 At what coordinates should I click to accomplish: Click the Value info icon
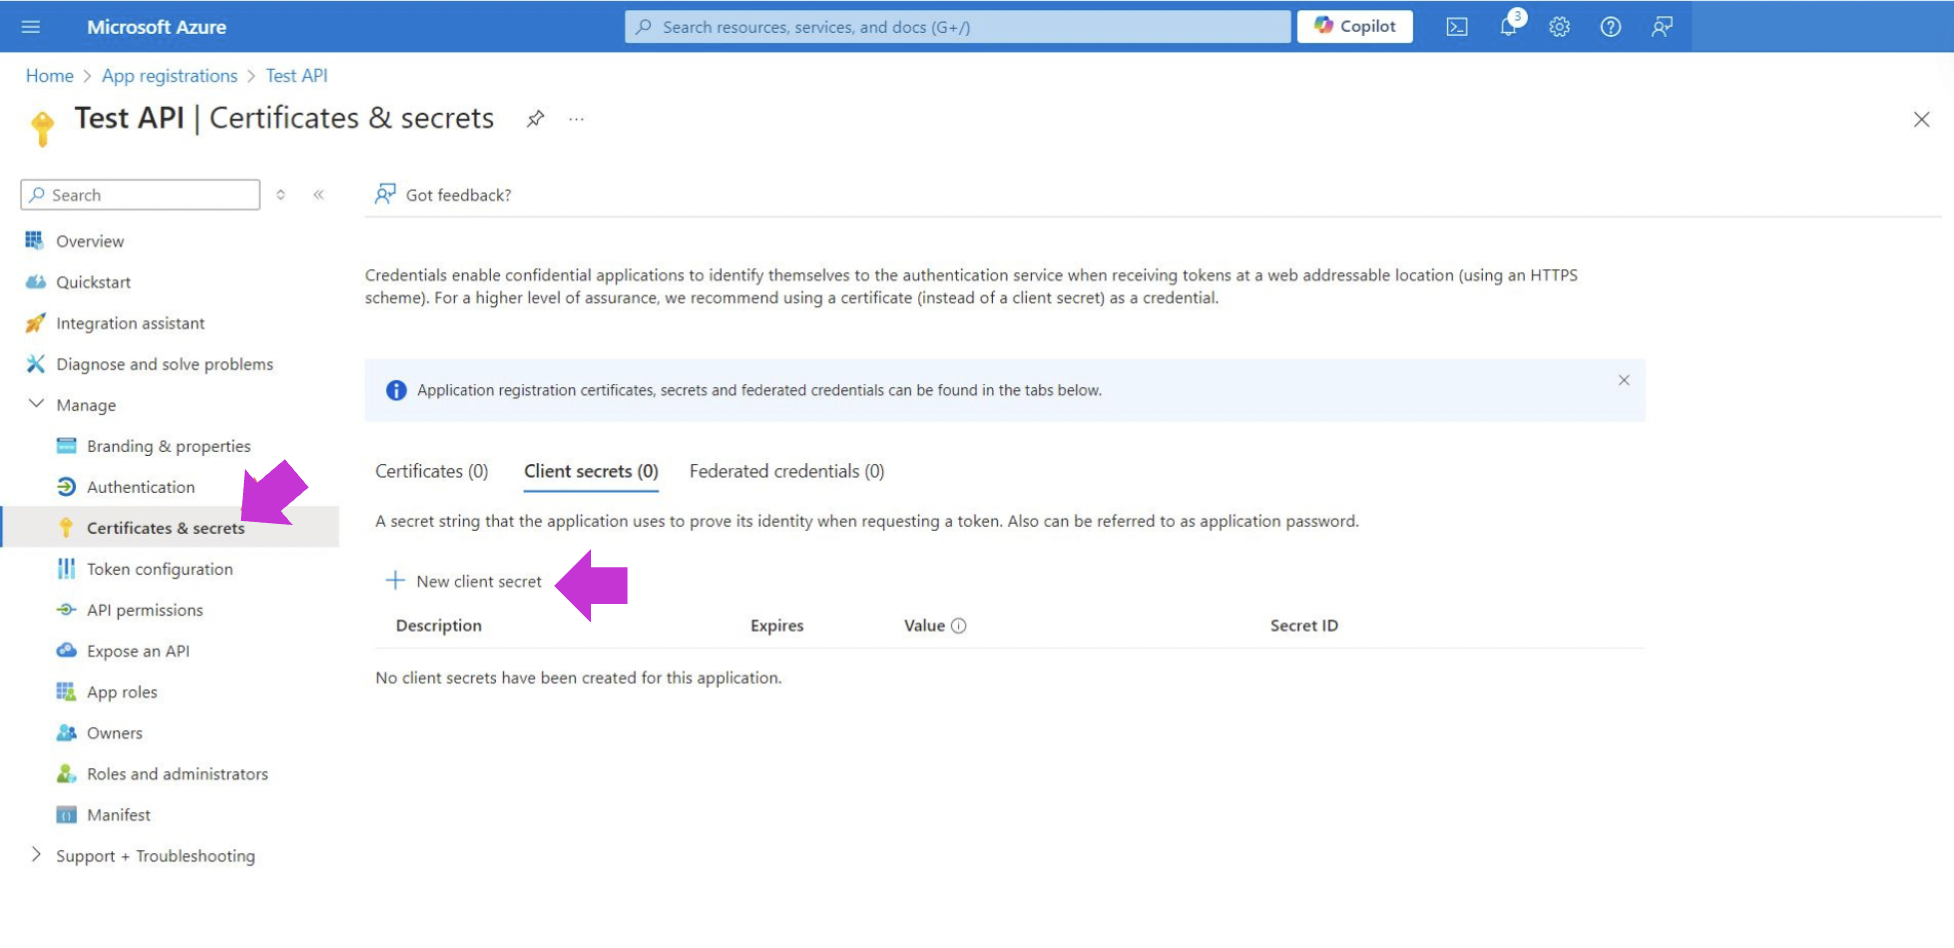pos(959,626)
